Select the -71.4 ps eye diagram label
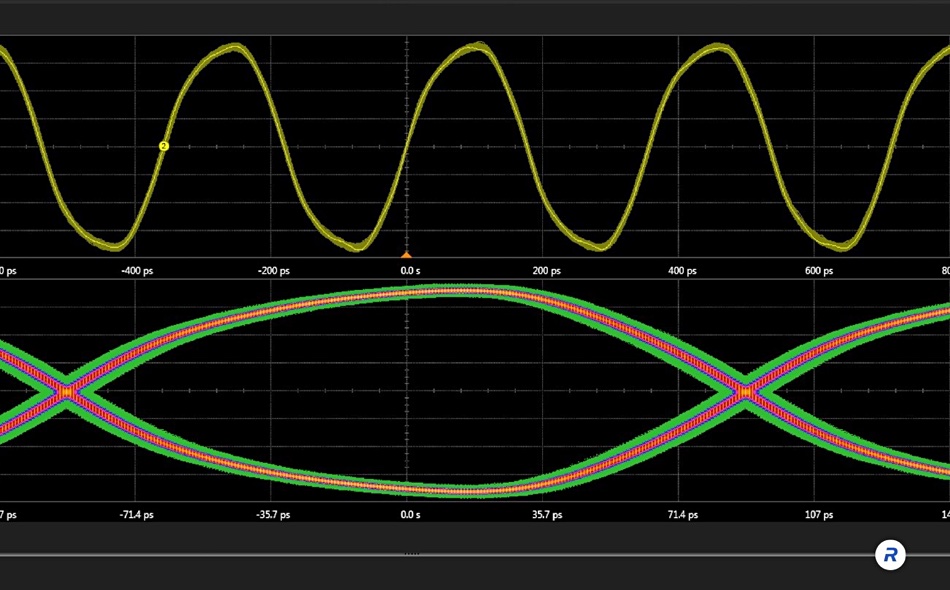950x590 pixels. point(136,515)
